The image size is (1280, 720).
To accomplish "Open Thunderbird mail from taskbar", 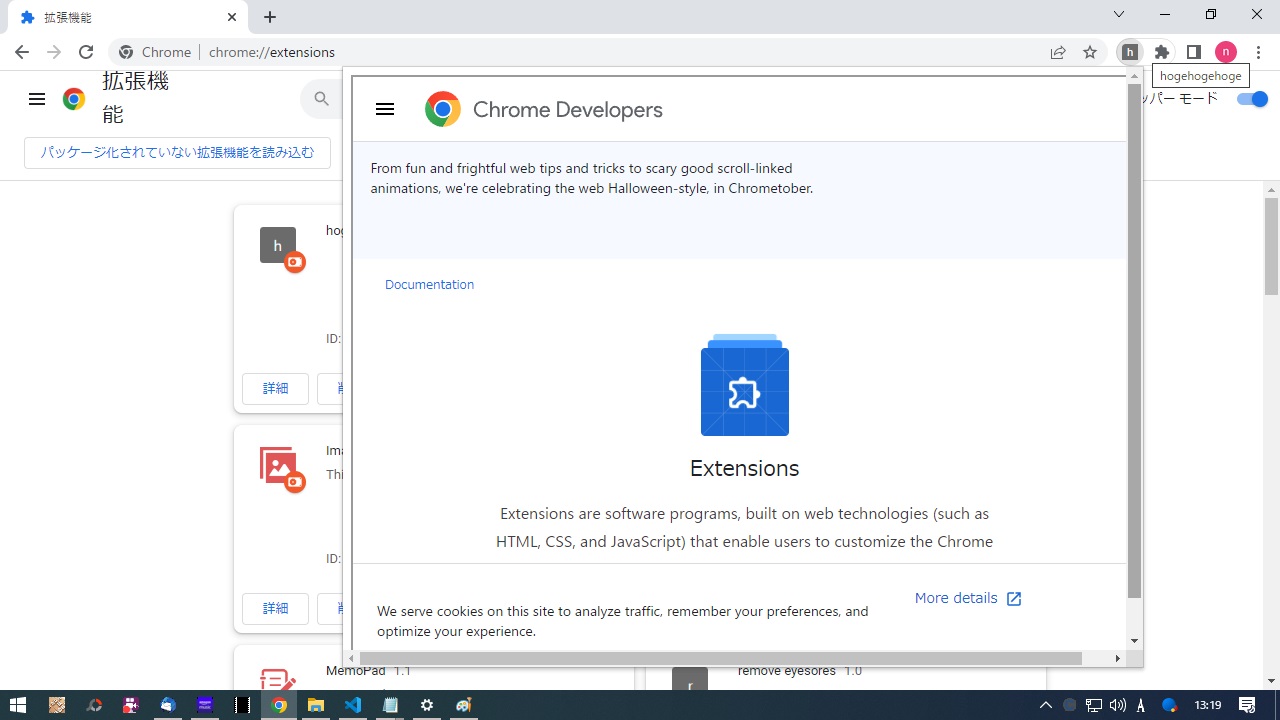I will point(167,705).
